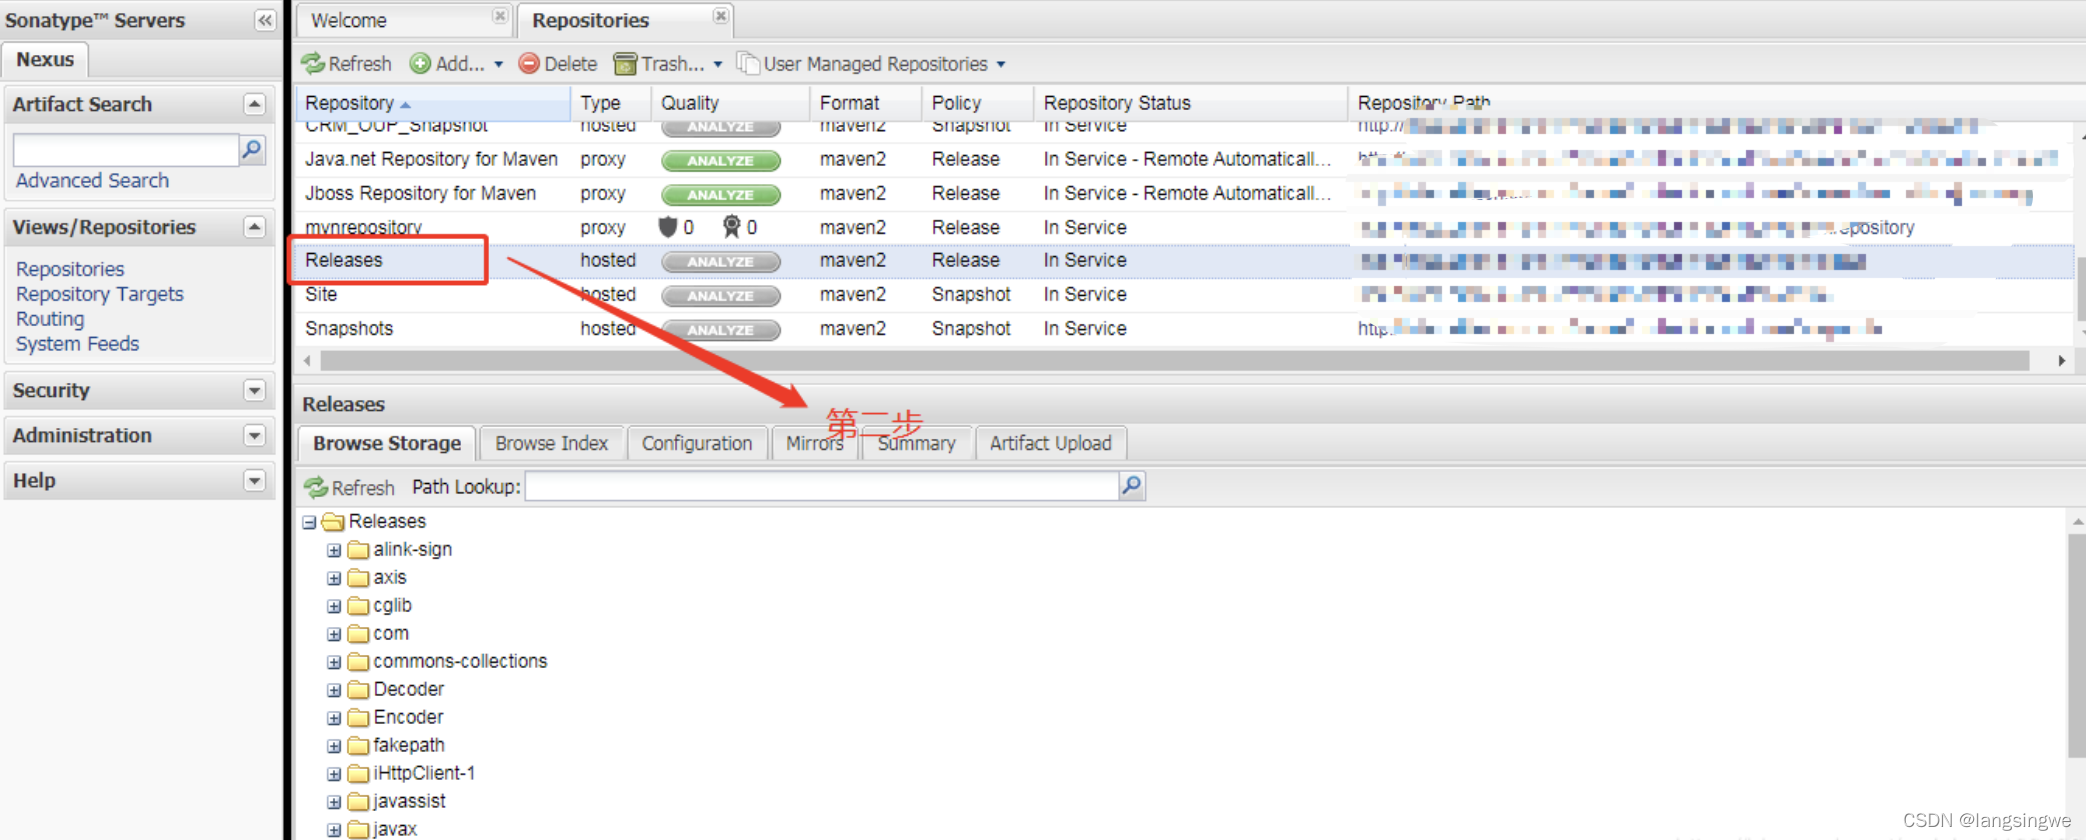Viewport: 2086px width, 840px height.
Task: Click the artifact search magnifier icon
Action: click(x=252, y=150)
